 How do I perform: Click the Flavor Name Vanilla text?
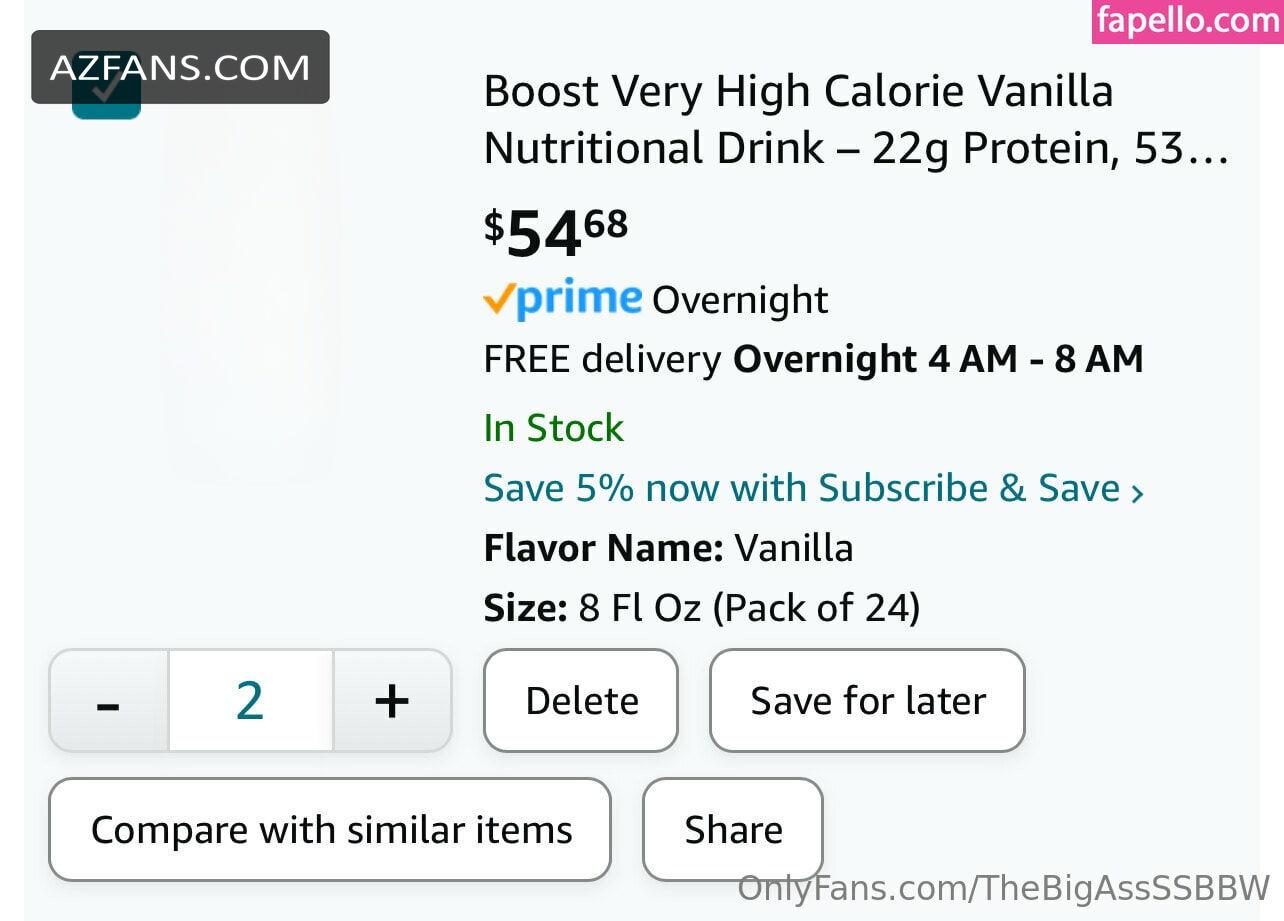[x=668, y=548]
